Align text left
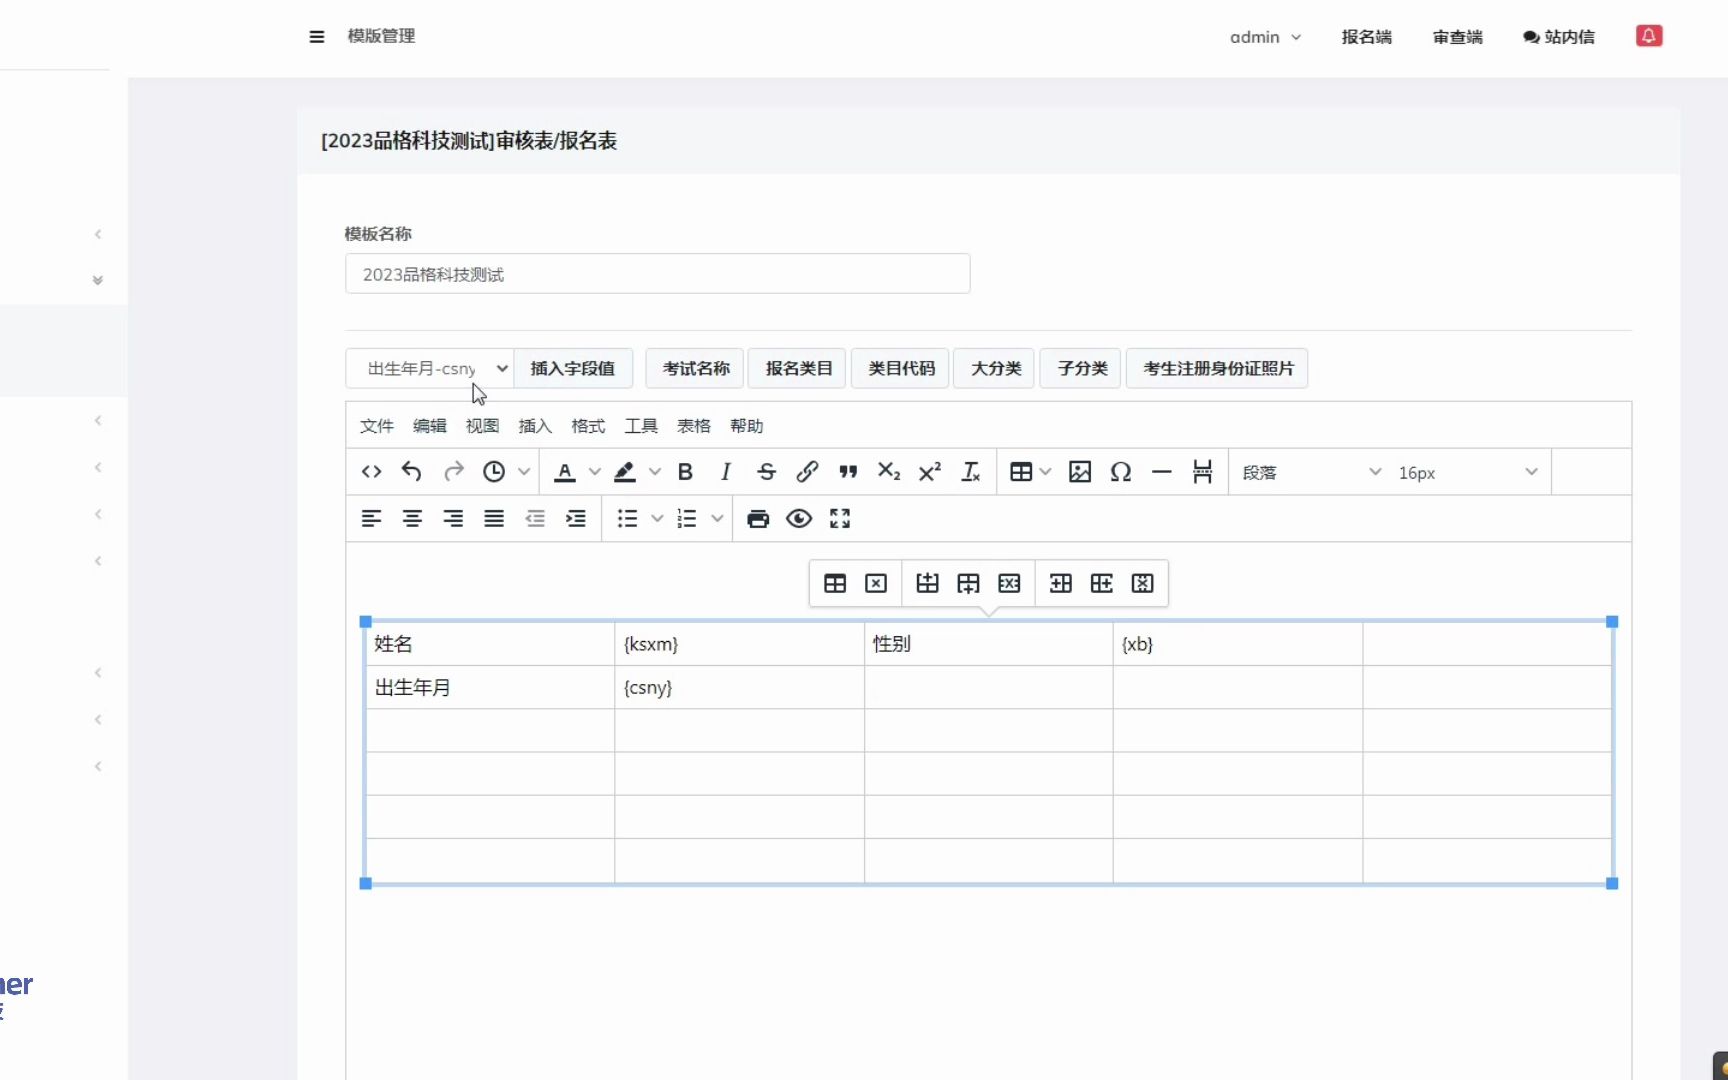This screenshot has width=1728, height=1080. pyautogui.click(x=371, y=518)
